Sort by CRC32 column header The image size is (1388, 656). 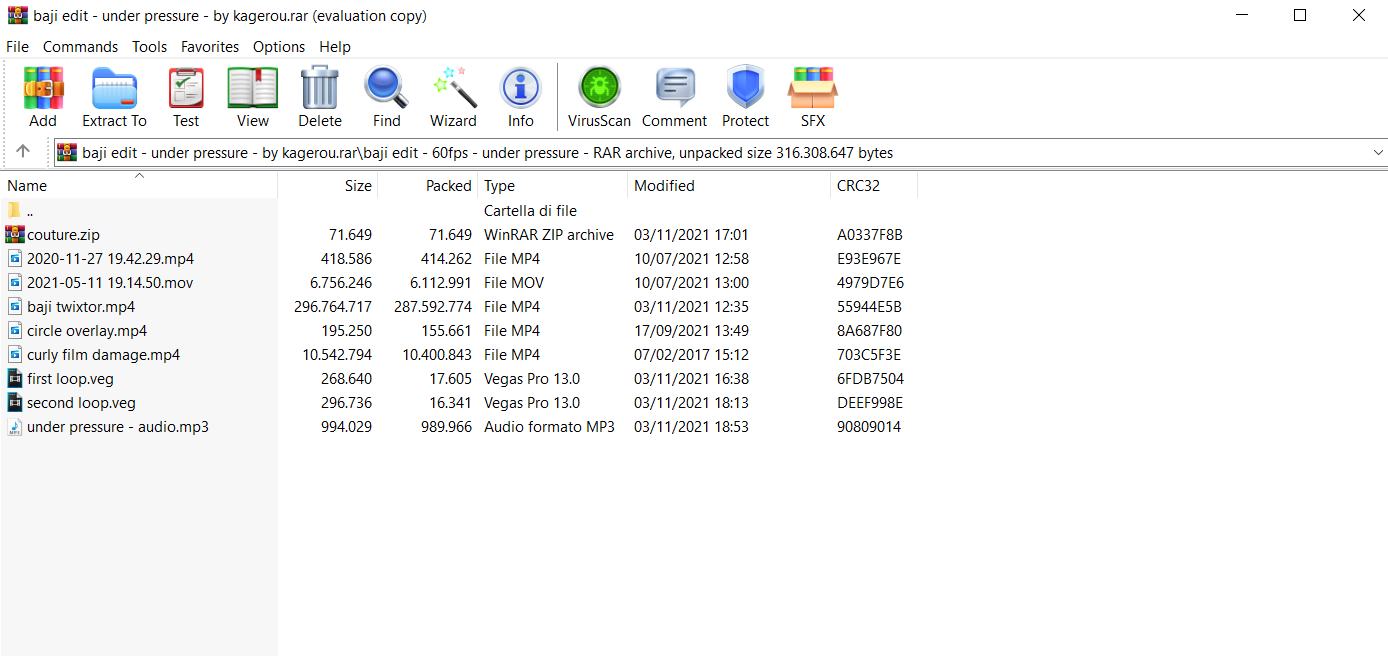pyautogui.click(x=874, y=186)
